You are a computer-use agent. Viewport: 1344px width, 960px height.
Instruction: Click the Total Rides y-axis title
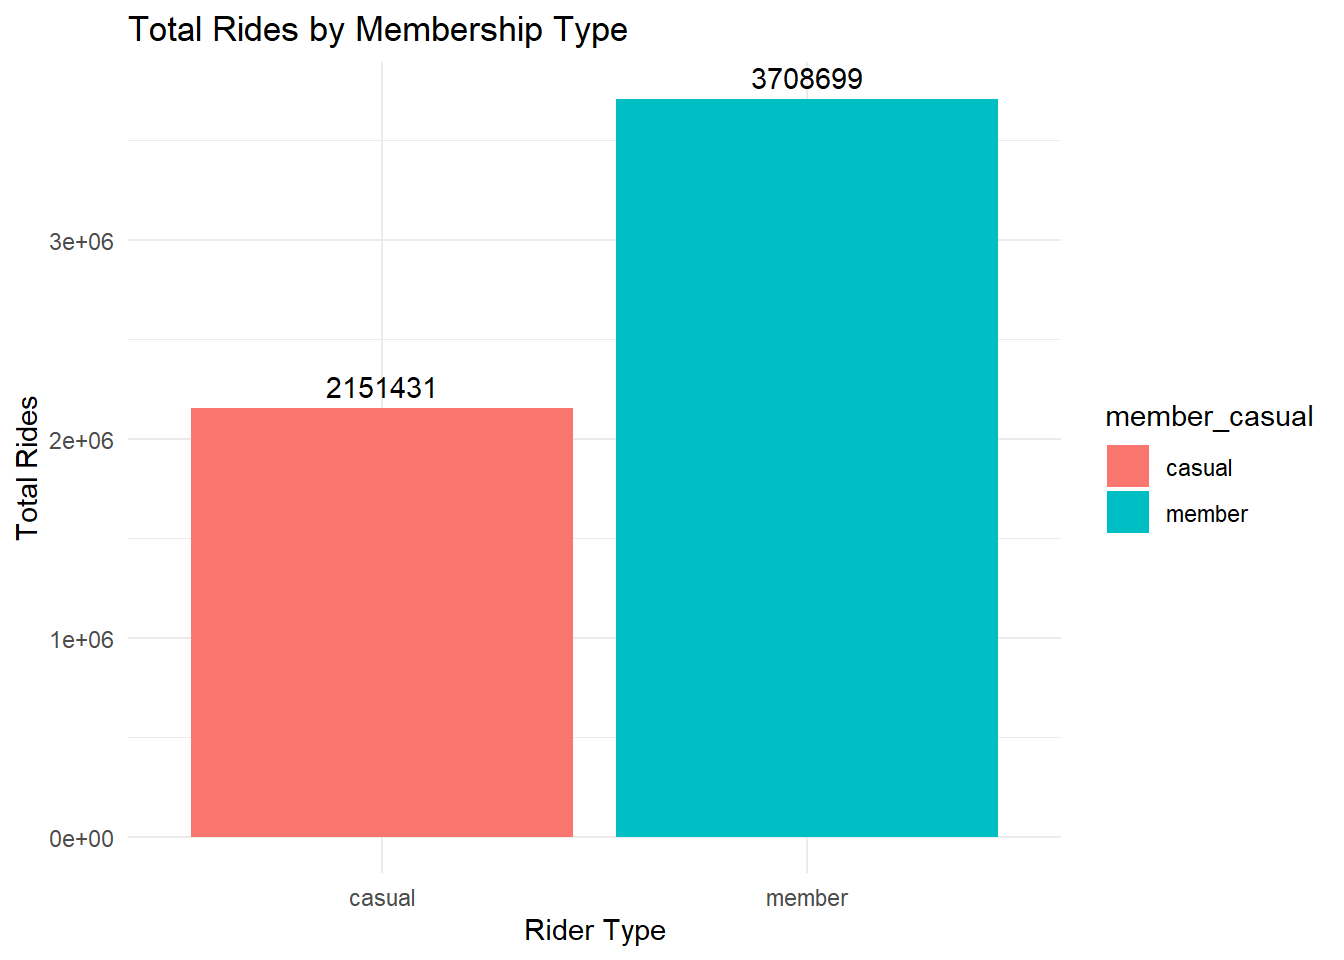(27, 467)
